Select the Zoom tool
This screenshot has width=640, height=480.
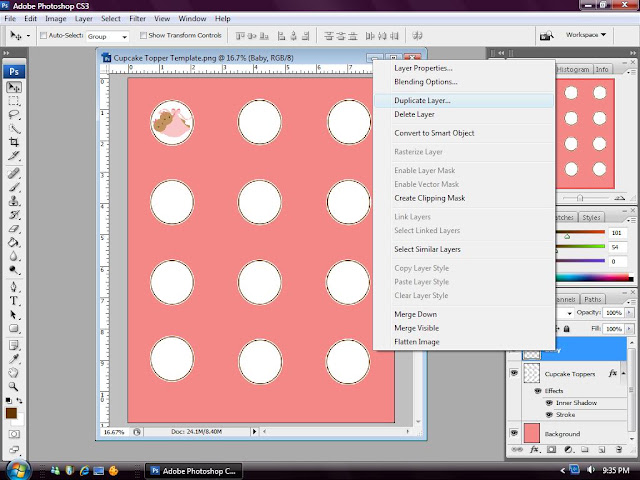(14, 387)
